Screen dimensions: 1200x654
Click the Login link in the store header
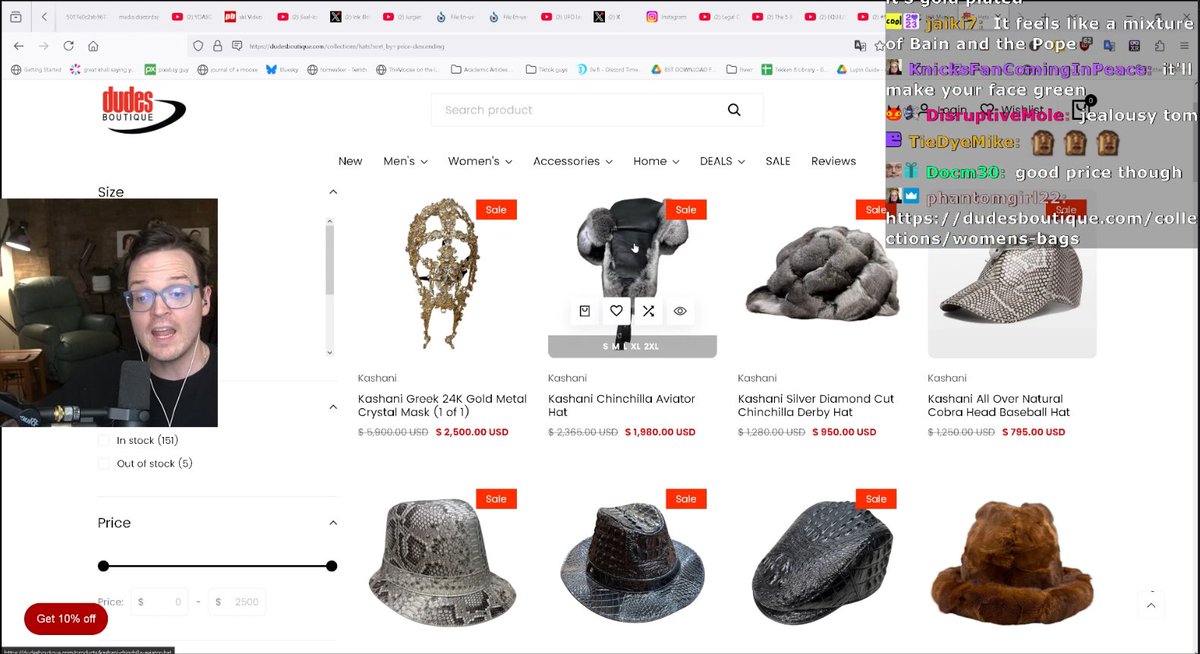click(944, 110)
